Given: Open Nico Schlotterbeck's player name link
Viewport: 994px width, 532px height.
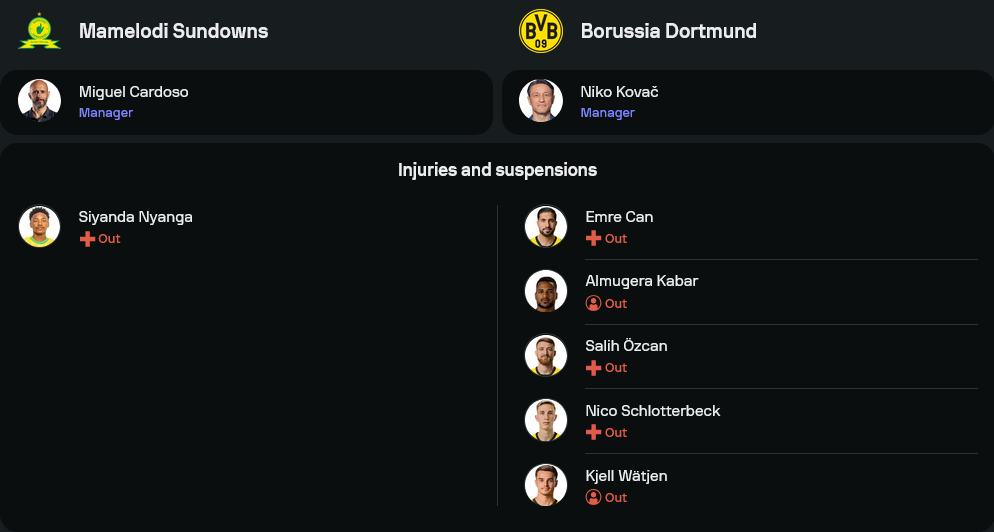Looking at the screenshot, I should click(652, 411).
